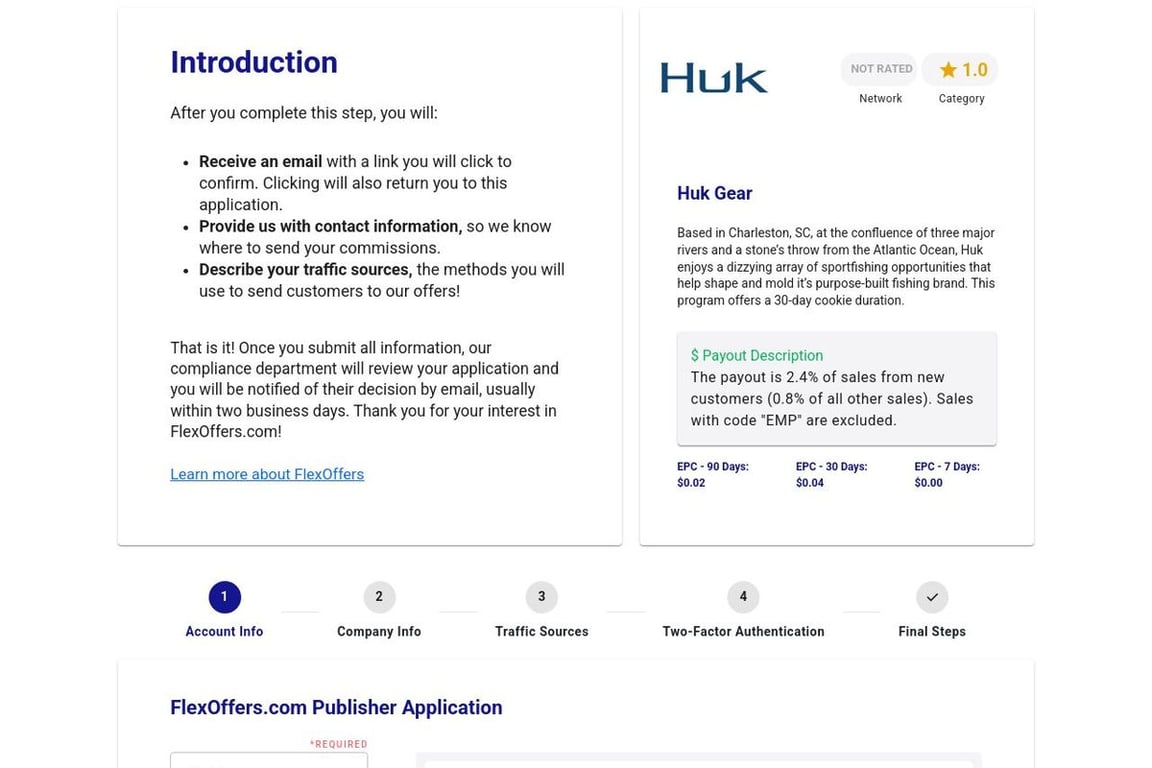Click 'Describe your traffic sources' text

coord(305,270)
